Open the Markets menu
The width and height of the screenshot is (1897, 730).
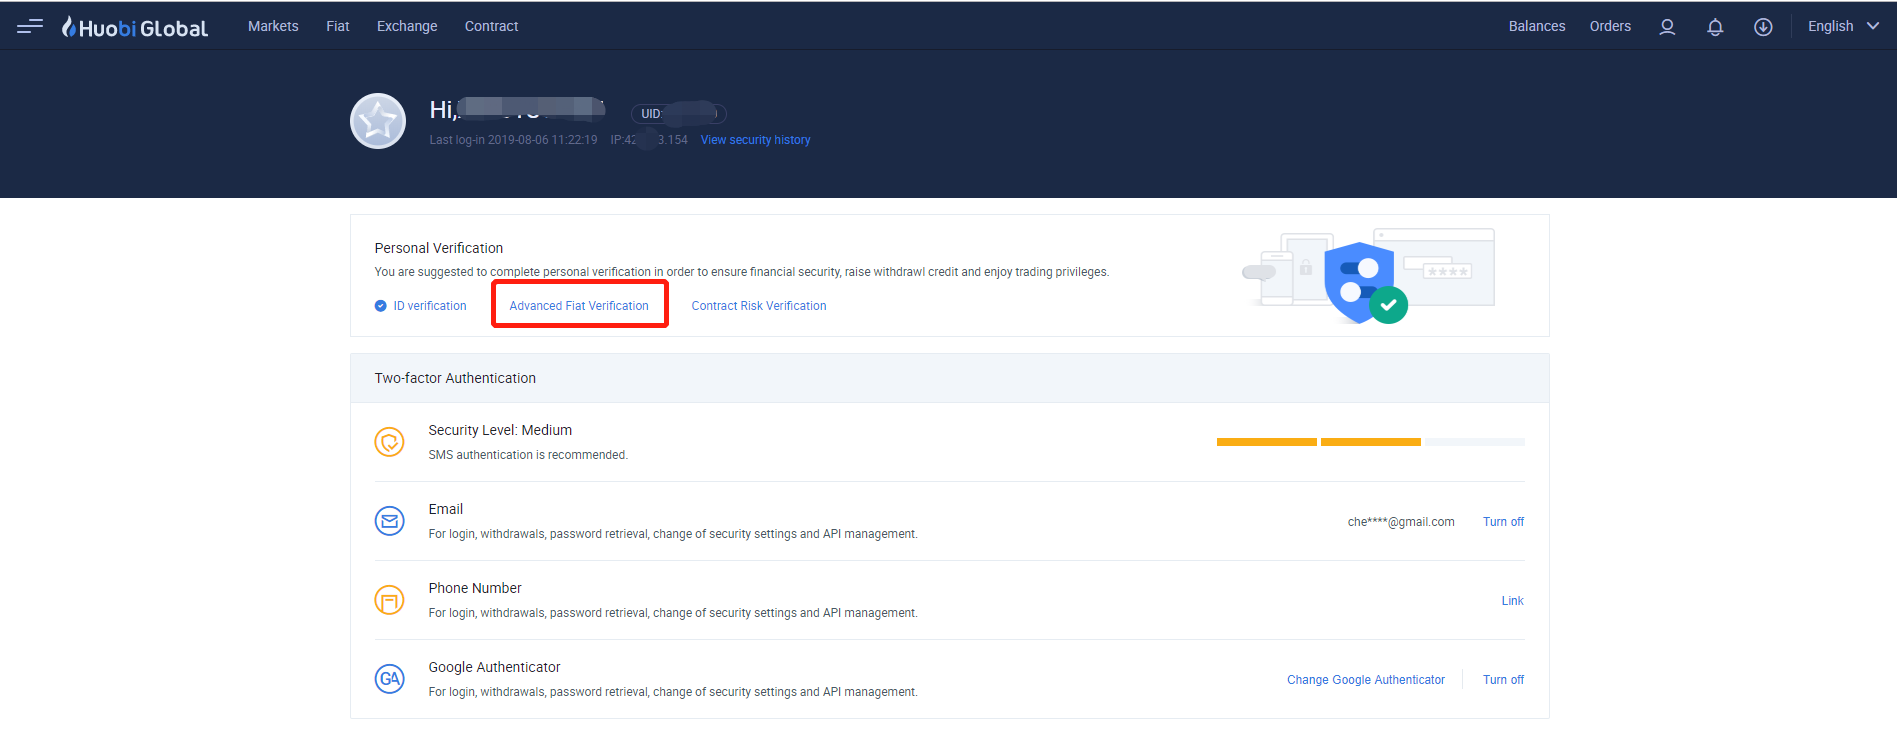coord(273,26)
